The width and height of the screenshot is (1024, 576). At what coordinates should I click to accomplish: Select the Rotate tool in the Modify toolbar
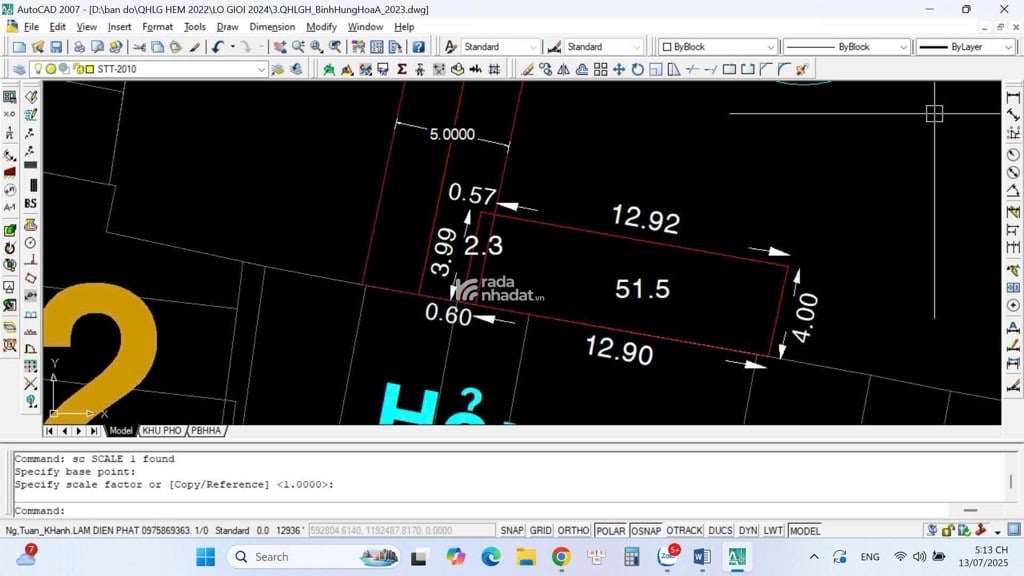point(637,69)
